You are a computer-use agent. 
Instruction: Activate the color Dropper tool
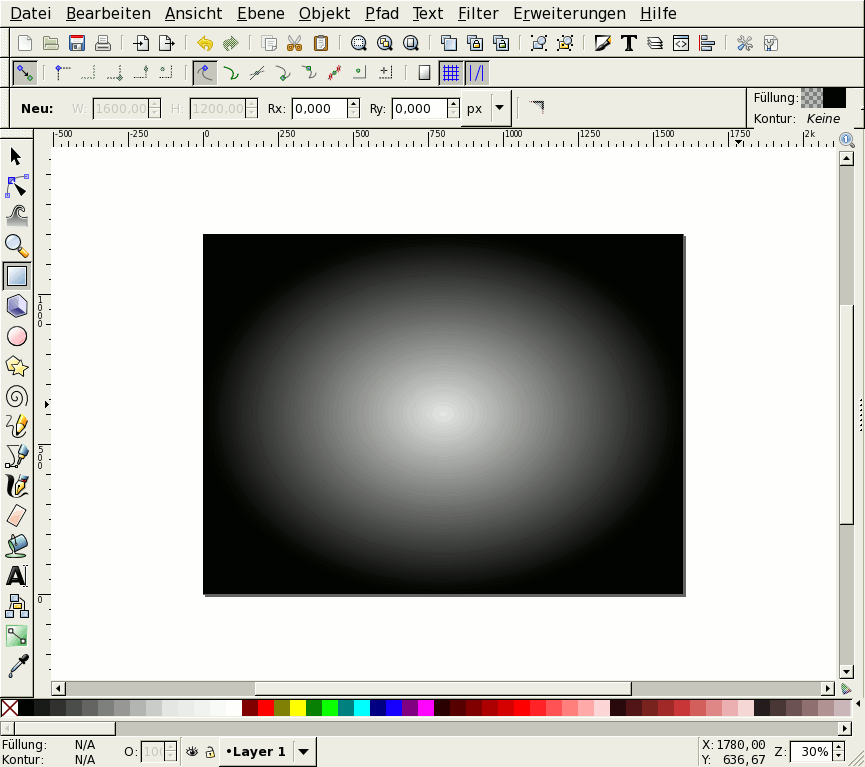point(16,666)
